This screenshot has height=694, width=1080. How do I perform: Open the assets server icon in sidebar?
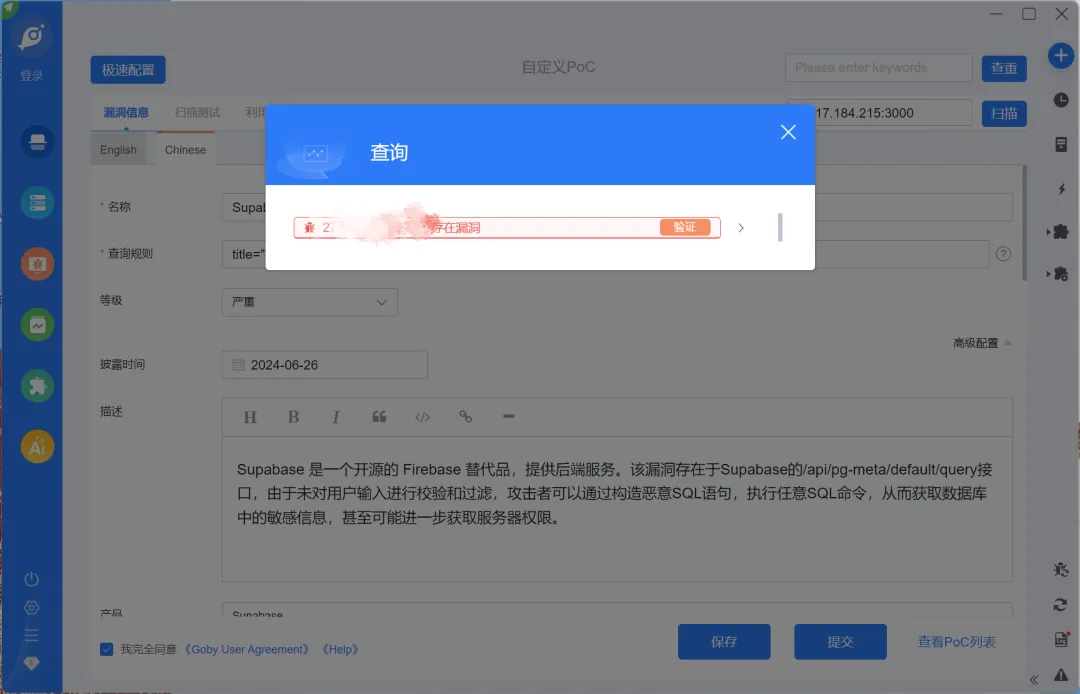[x=37, y=203]
